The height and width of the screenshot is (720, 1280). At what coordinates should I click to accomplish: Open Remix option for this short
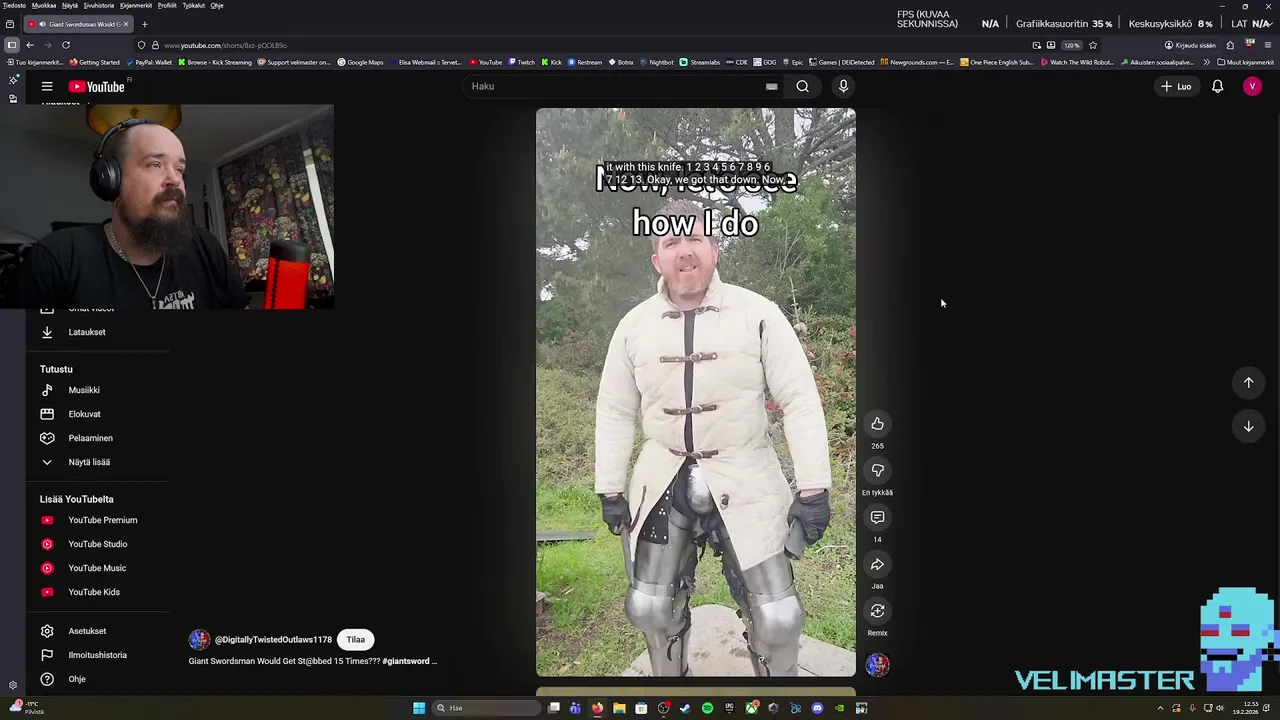pyautogui.click(x=877, y=611)
